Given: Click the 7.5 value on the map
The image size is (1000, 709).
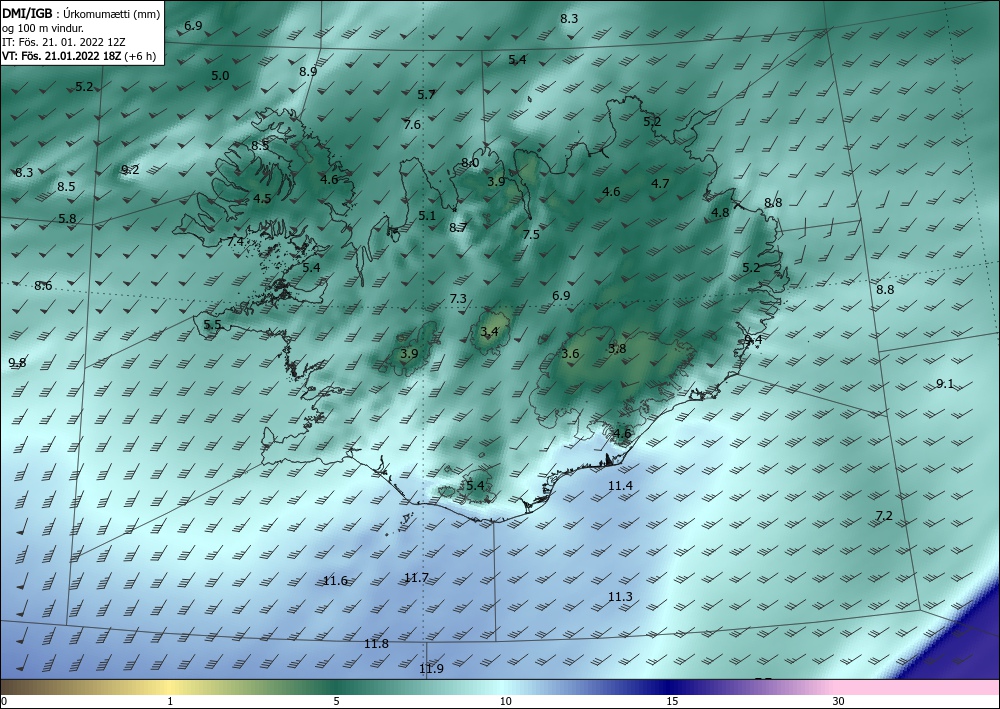Looking at the screenshot, I should [x=531, y=235].
